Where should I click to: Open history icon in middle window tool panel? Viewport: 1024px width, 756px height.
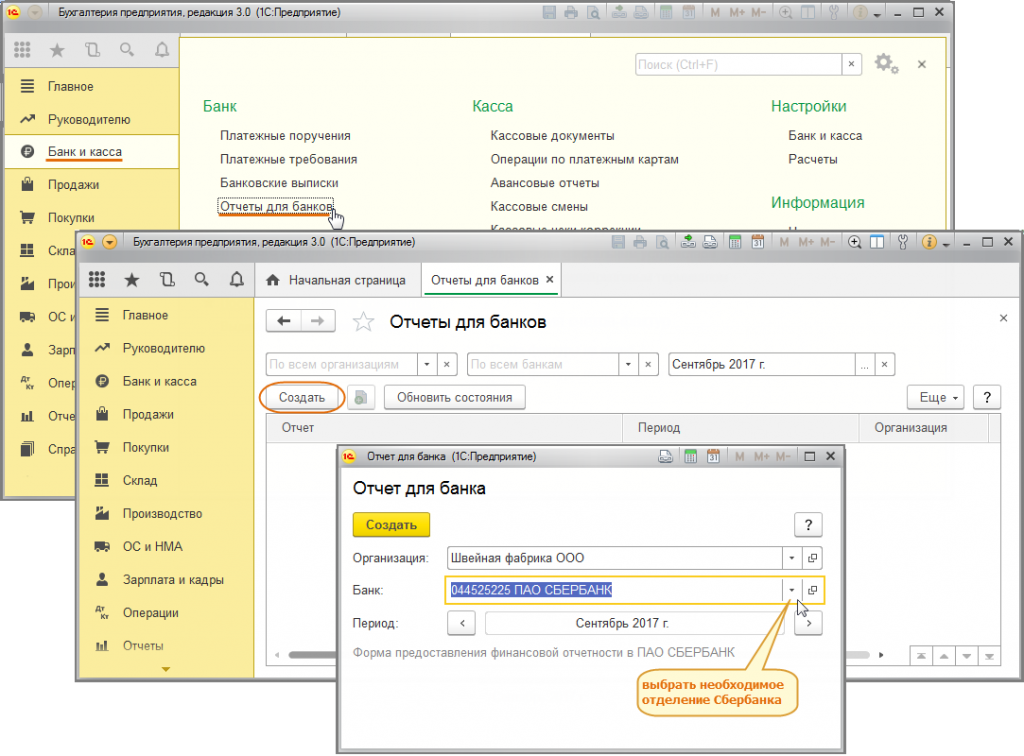(167, 280)
